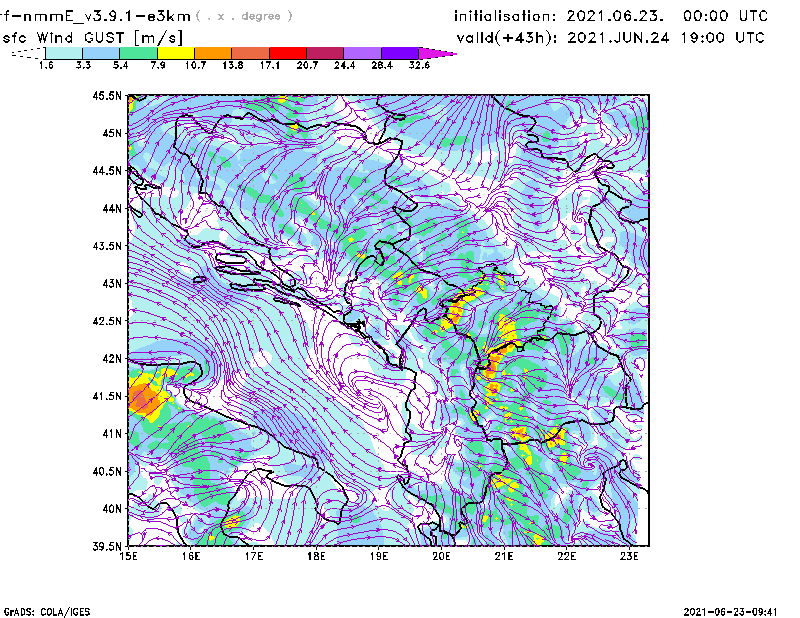Click the legend value 17.1
The width and height of the screenshot is (800, 618).
(x=270, y=65)
